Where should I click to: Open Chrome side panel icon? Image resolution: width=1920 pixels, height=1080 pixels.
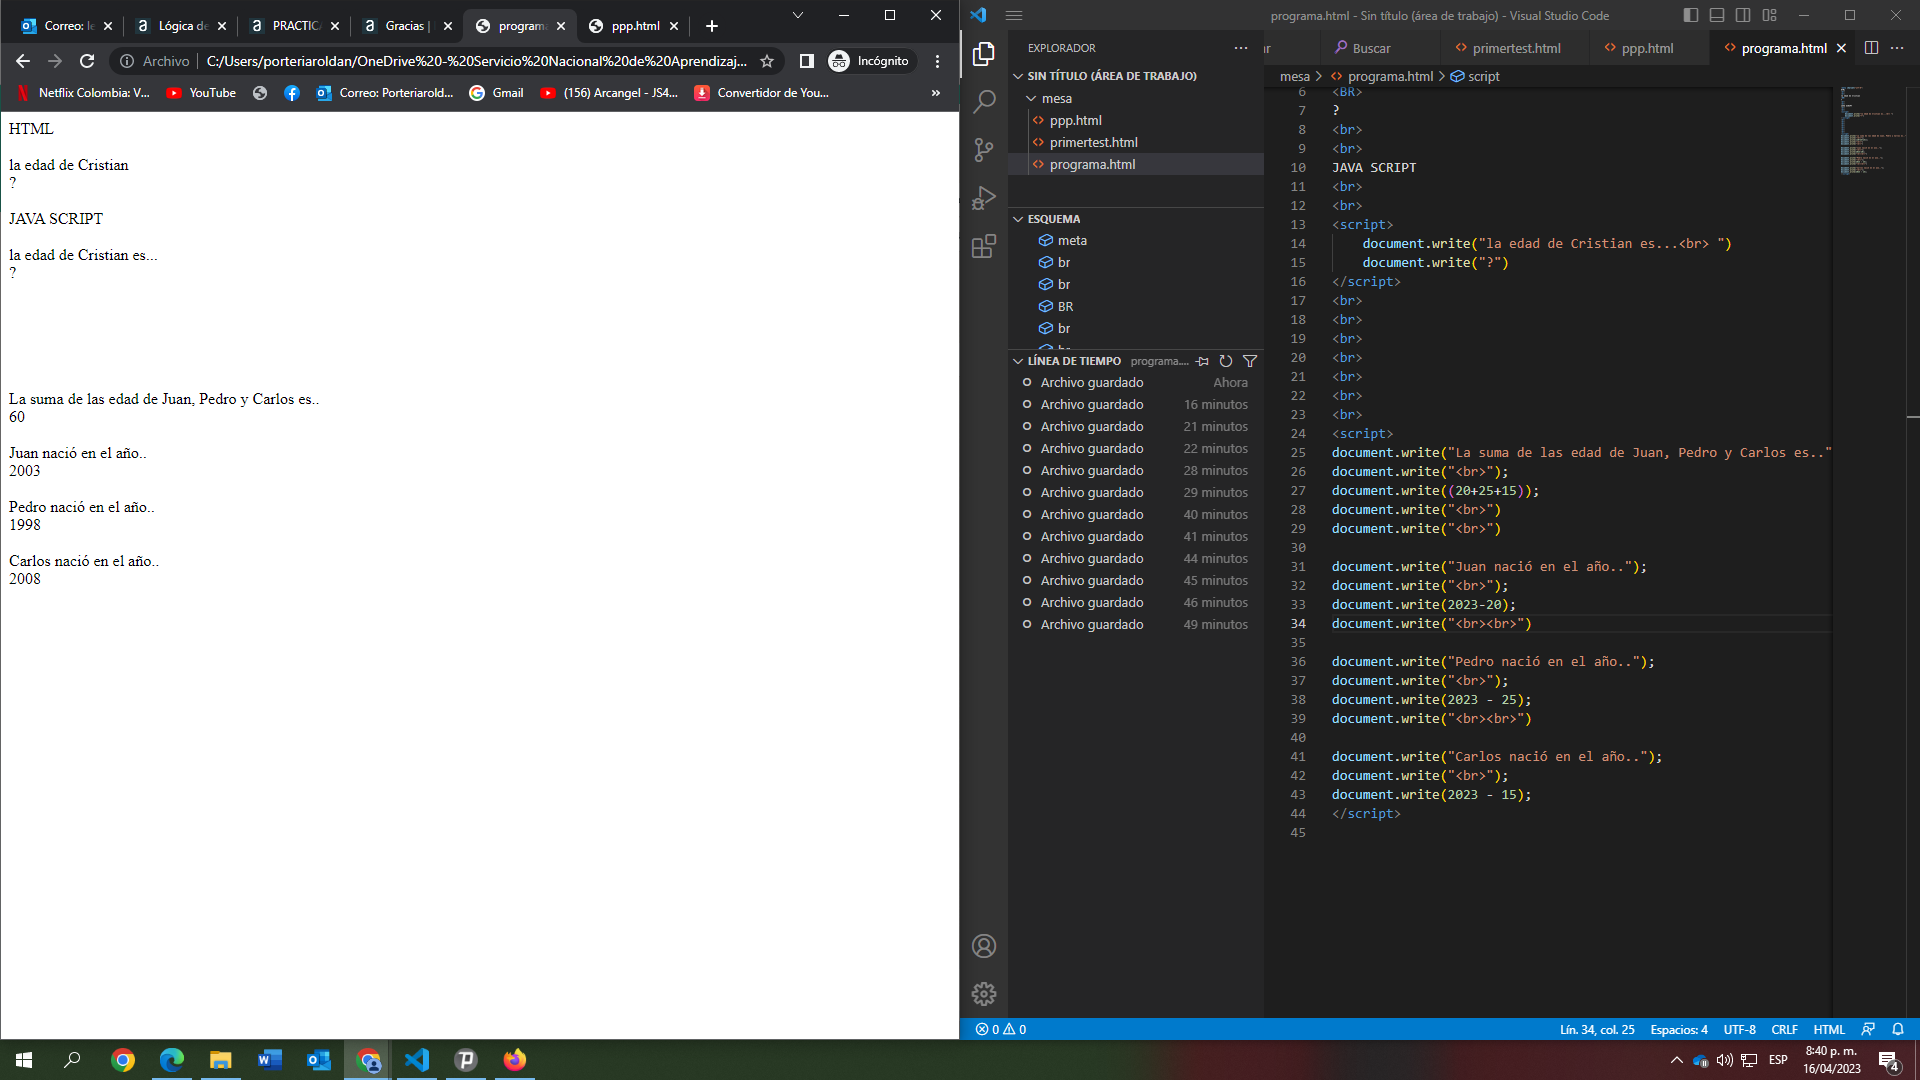pos(807,61)
